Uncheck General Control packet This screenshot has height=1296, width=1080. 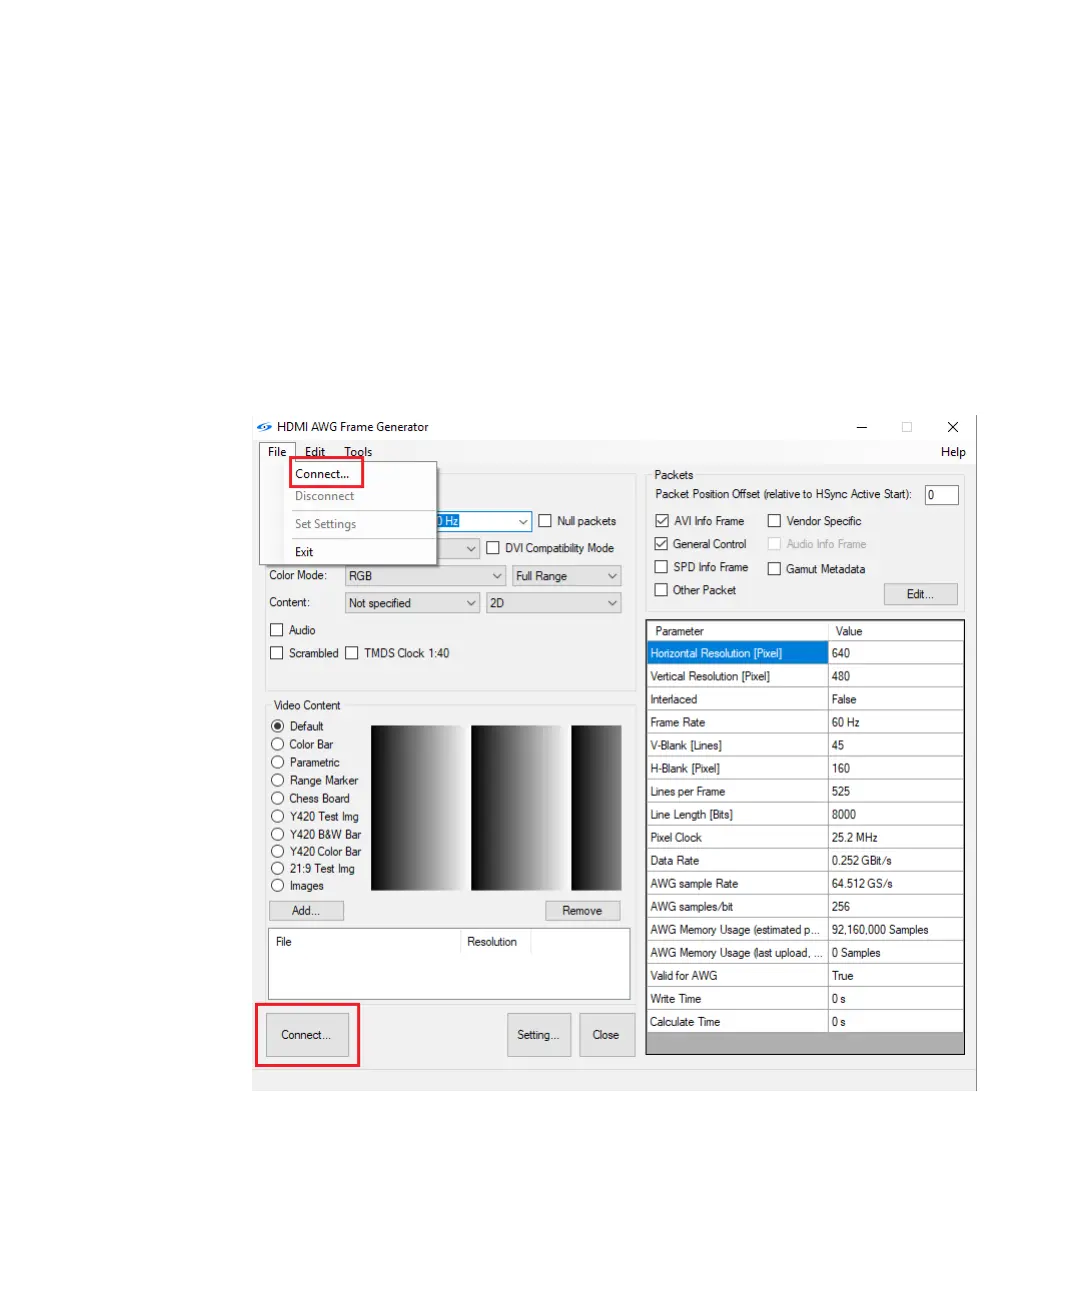[661, 544]
